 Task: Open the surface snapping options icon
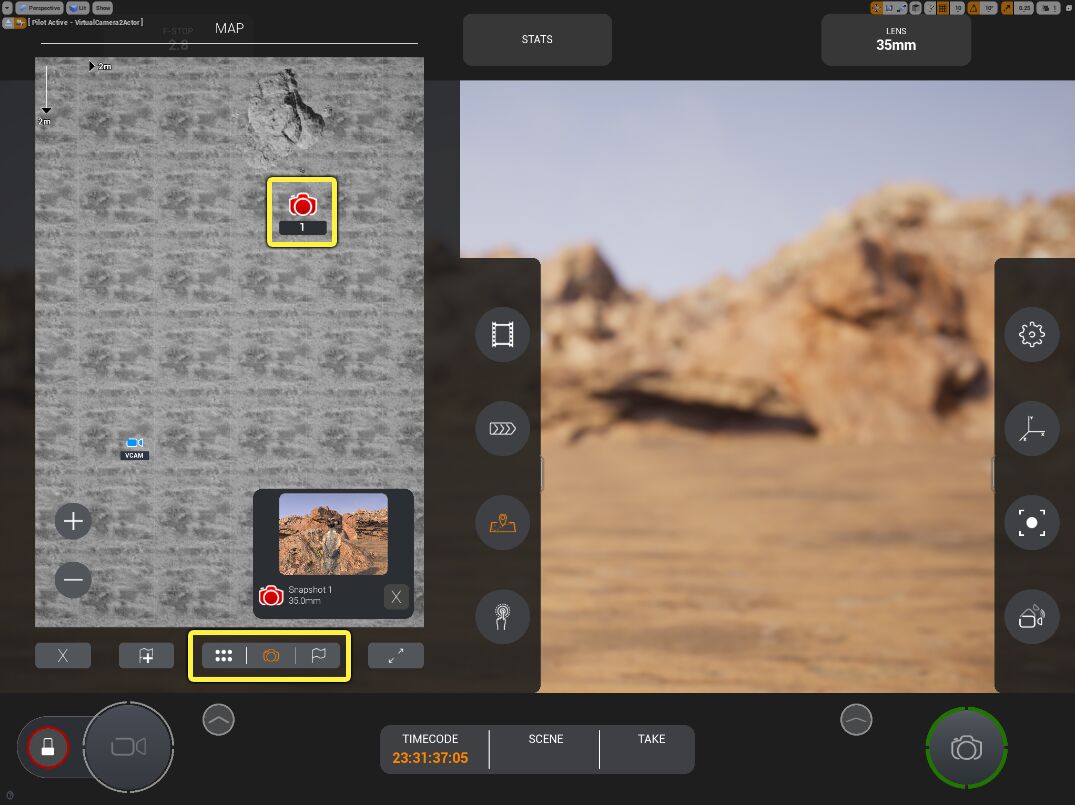930,8
